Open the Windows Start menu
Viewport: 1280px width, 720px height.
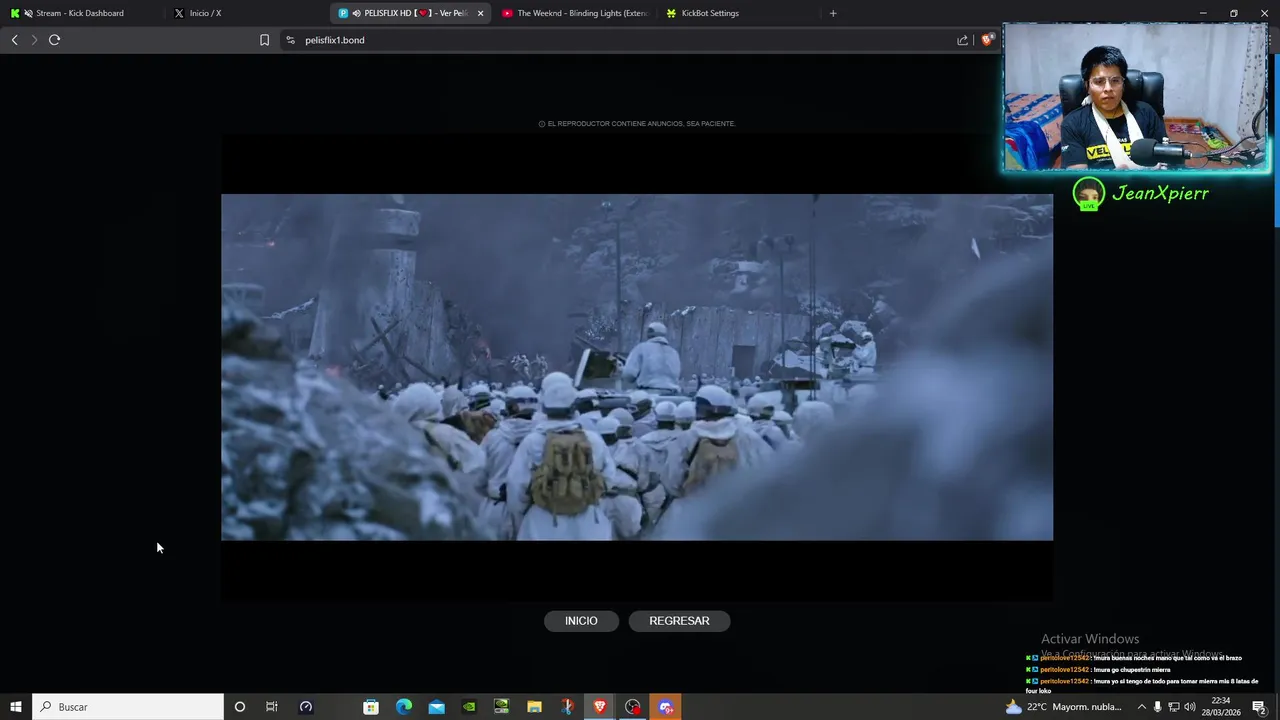(x=16, y=707)
